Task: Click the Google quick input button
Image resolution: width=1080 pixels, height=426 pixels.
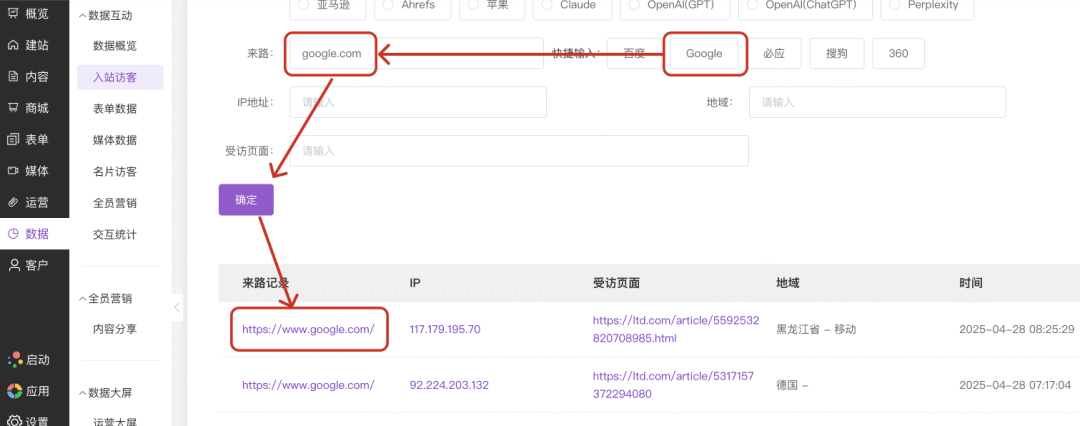Action: pos(704,53)
